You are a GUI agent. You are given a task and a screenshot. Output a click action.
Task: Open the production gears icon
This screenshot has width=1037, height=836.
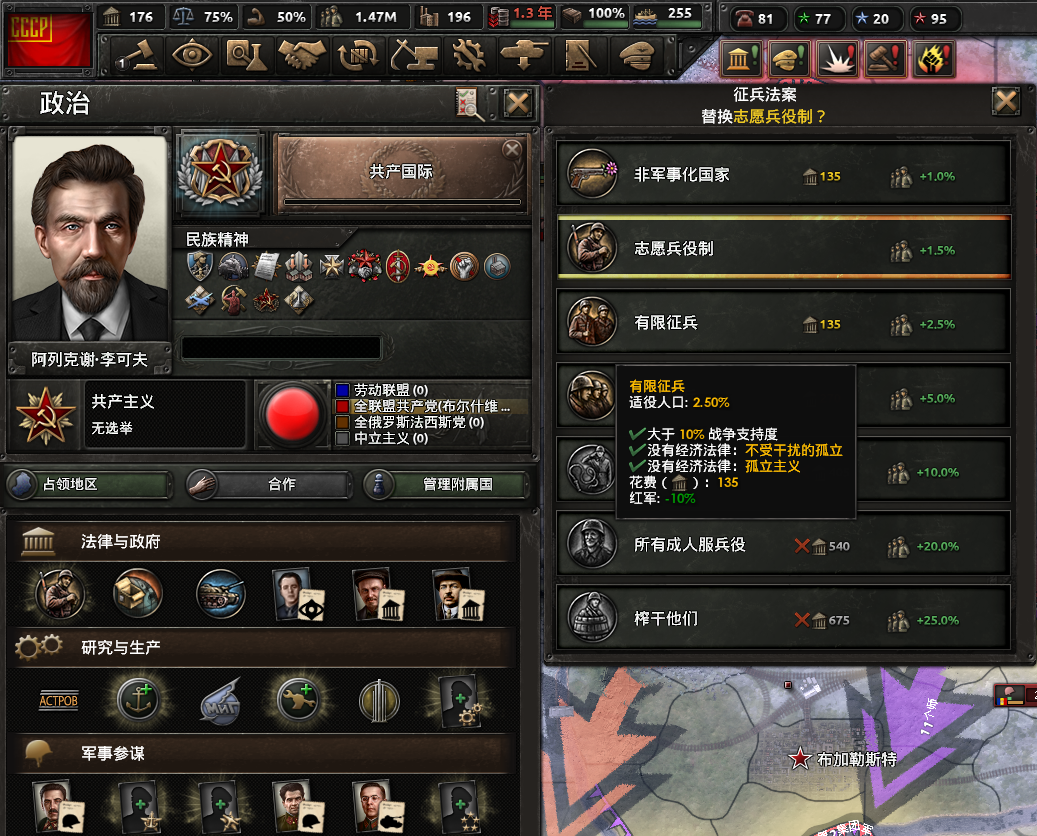coord(469,55)
